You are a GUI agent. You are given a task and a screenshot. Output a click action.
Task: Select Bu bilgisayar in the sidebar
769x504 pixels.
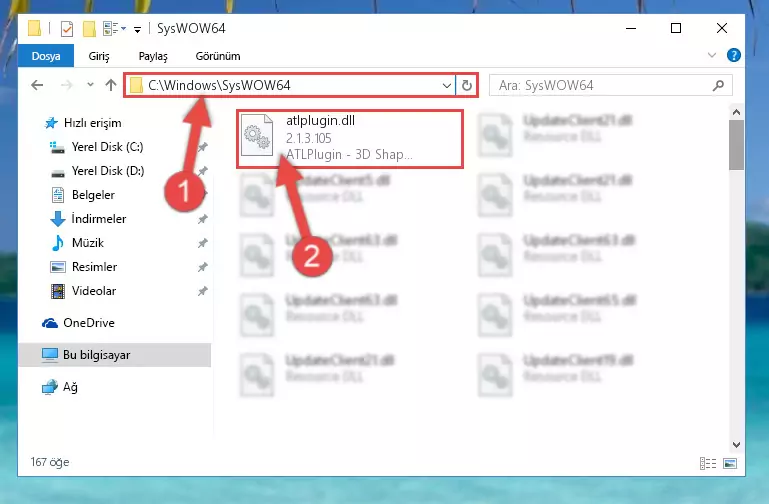(x=114, y=355)
